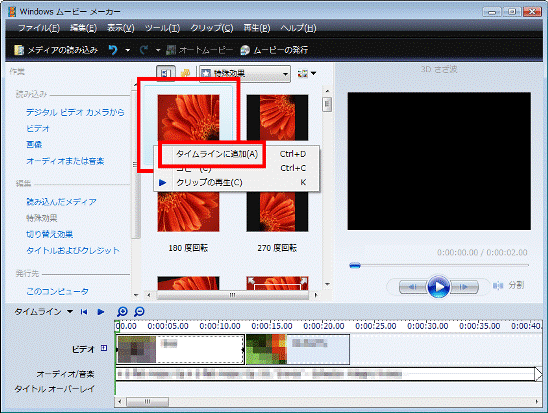Click the effects pane horizontal scrollbar thumb
The image size is (548, 413).
[x=232, y=295]
